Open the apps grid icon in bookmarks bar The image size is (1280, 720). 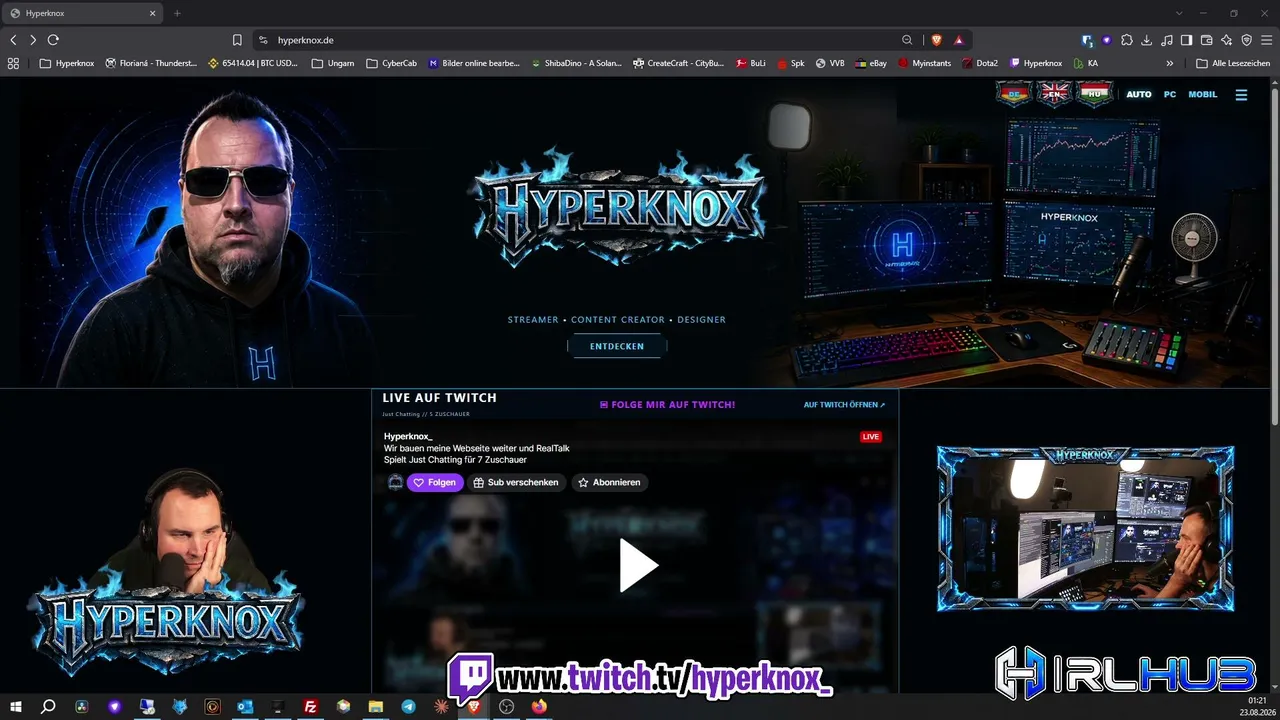(13, 63)
